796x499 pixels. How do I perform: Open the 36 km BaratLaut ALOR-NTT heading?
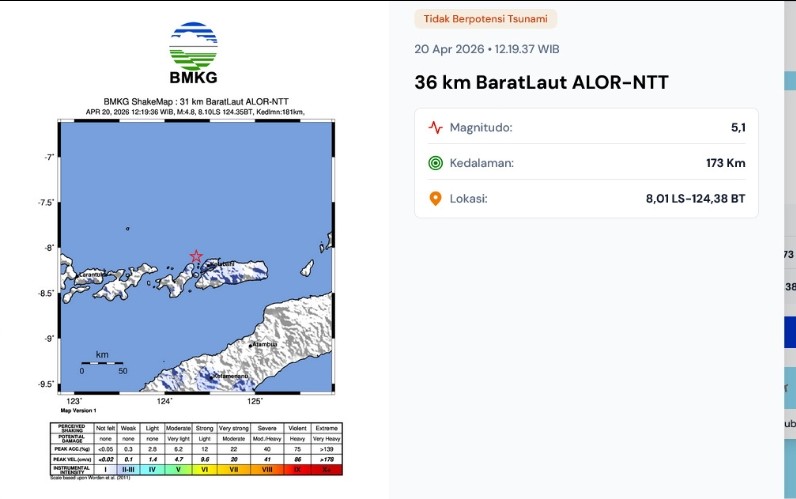tap(541, 83)
